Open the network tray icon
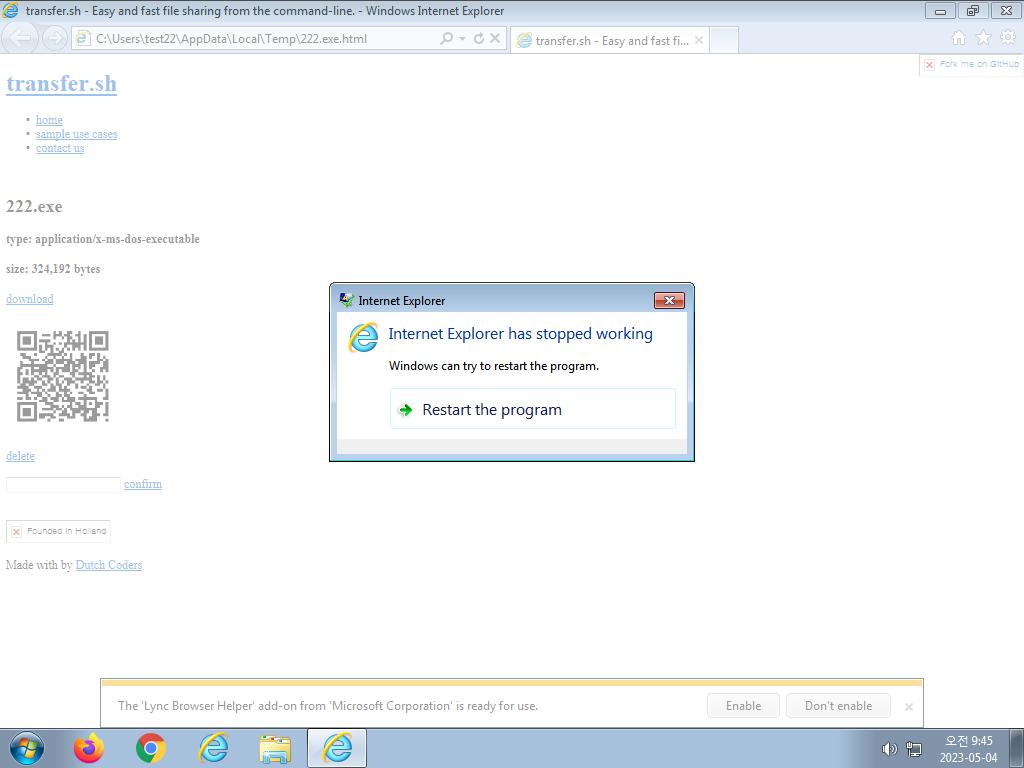This screenshot has height=768, width=1024. pyautogui.click(x=914, y=749)
